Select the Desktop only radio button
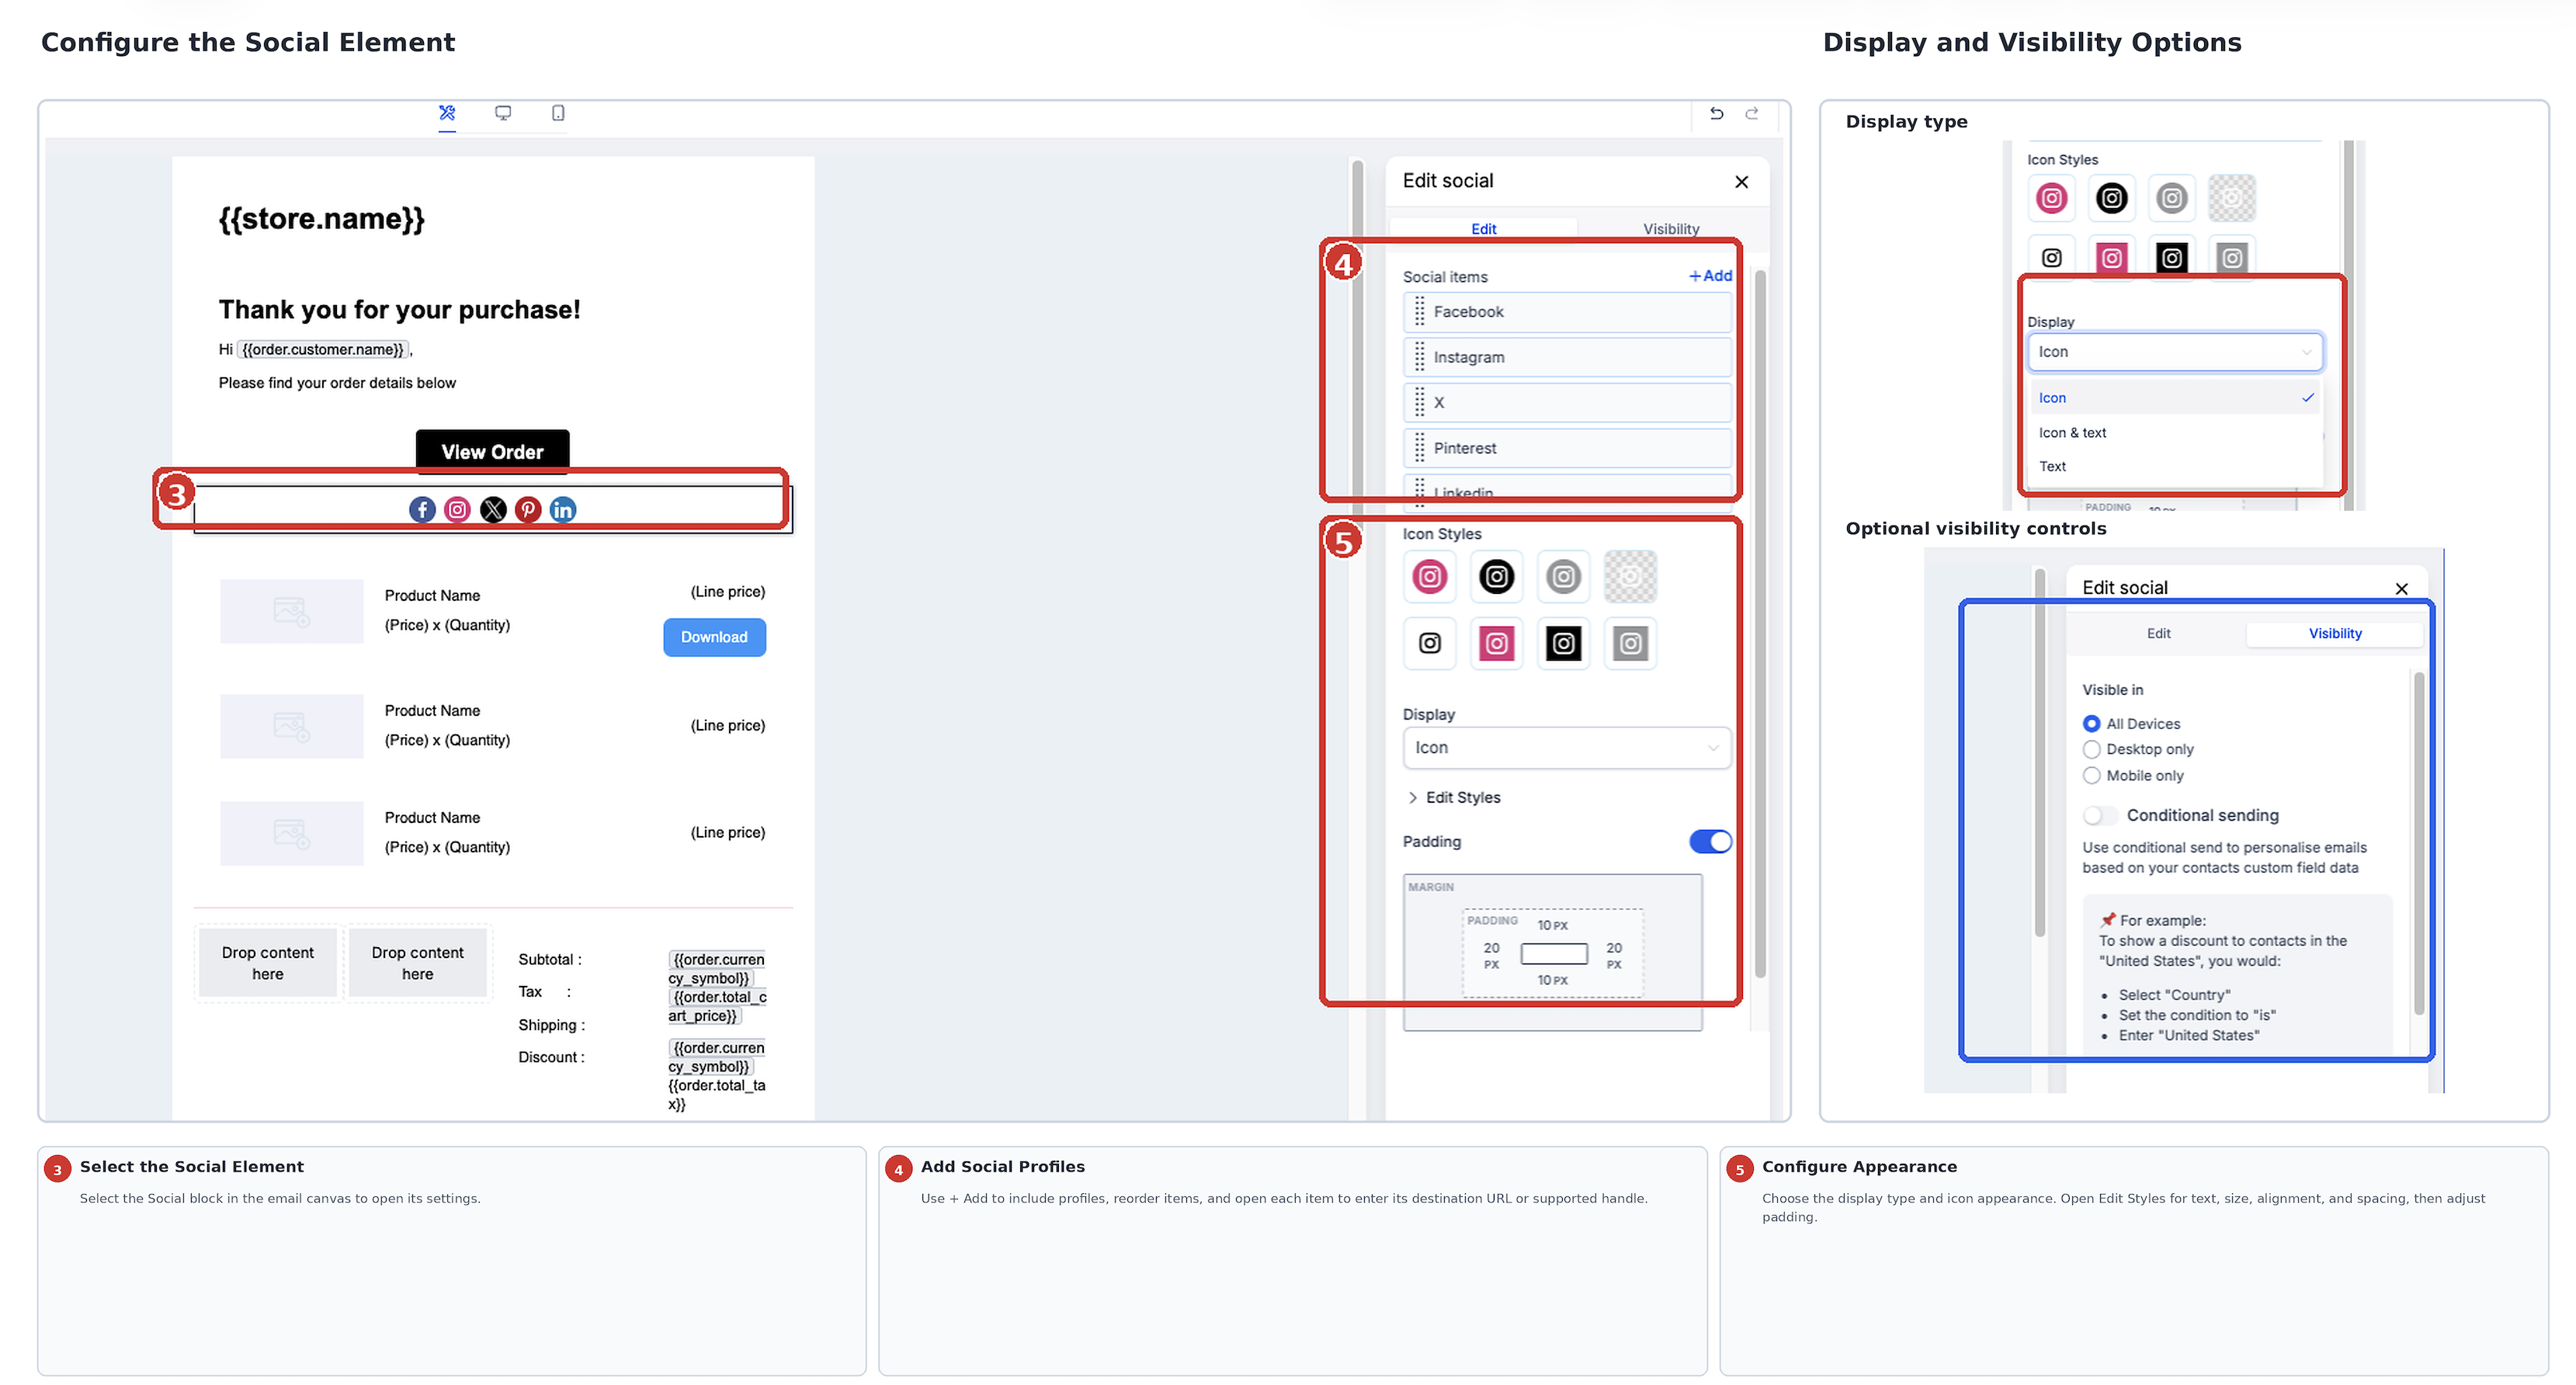The height and width of the screenshot is (1385, 2576). tap(2092, 750)
